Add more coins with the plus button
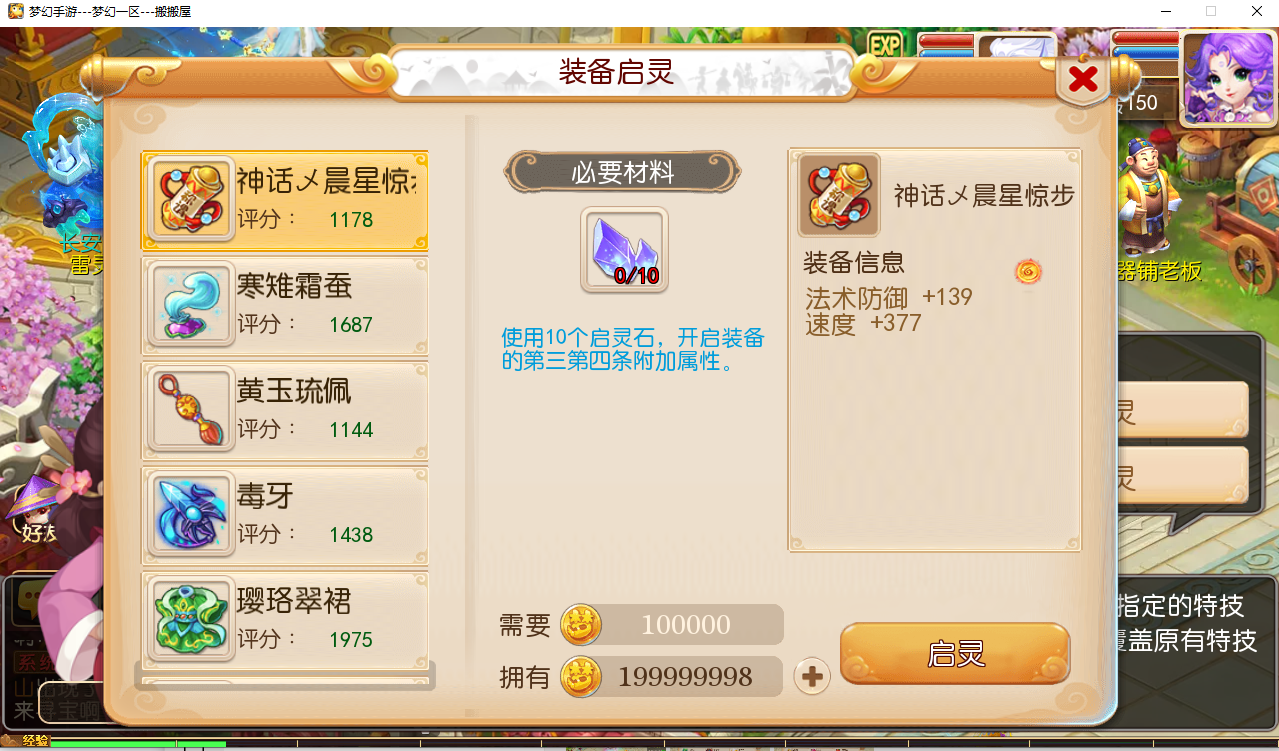The image size is (1279, 751). click(x=812, y=677)
